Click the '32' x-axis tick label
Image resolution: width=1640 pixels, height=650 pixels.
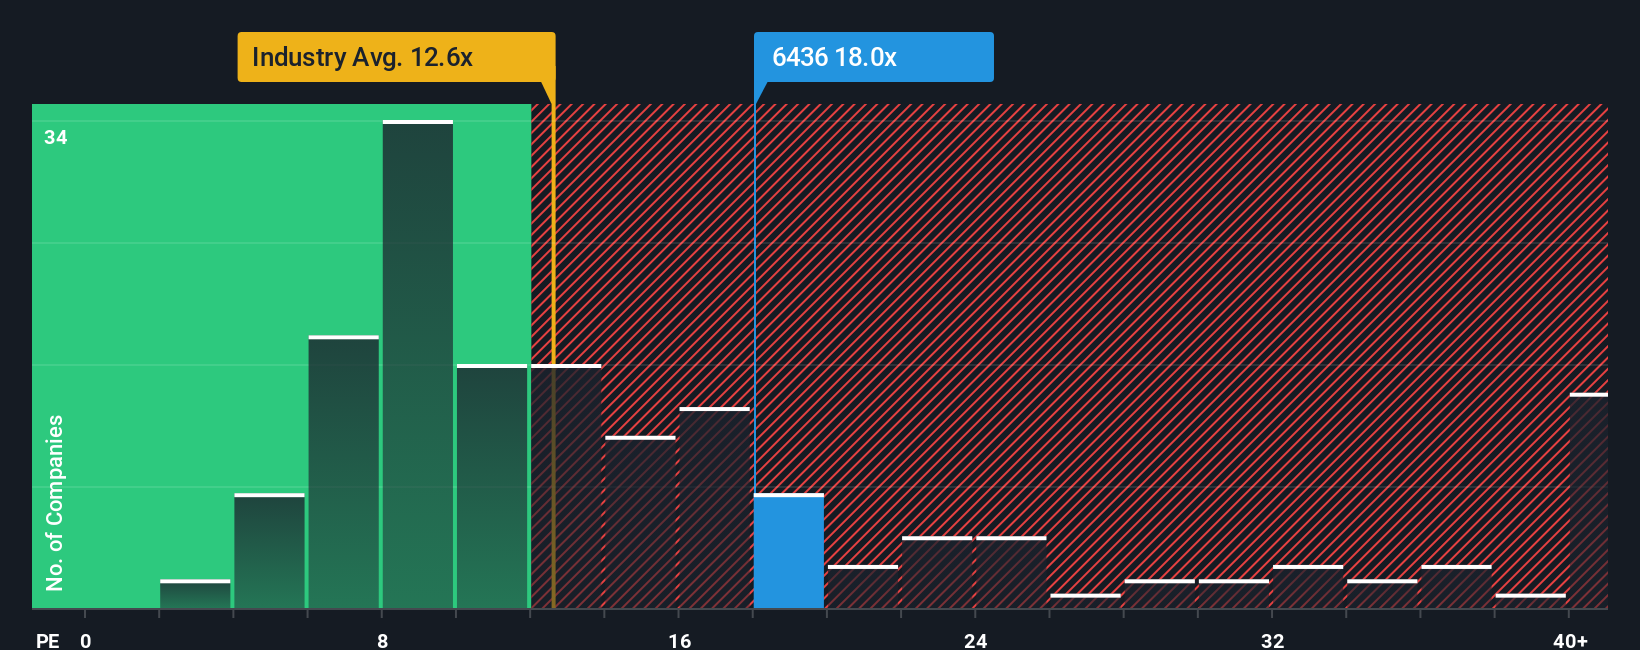click(x=1272, y=641)
